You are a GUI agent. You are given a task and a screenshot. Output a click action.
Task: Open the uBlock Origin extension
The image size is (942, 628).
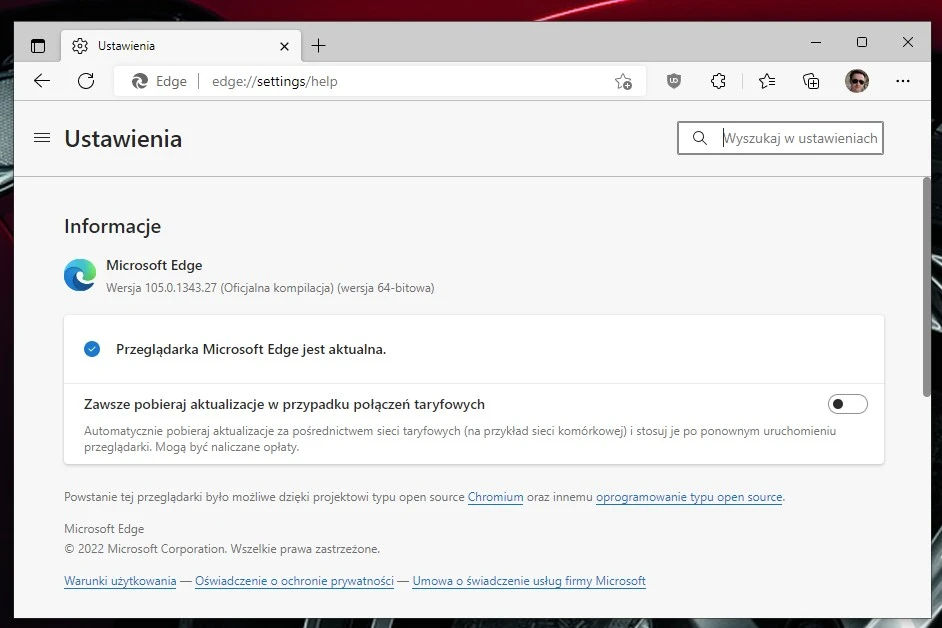(x=673, y=81)
